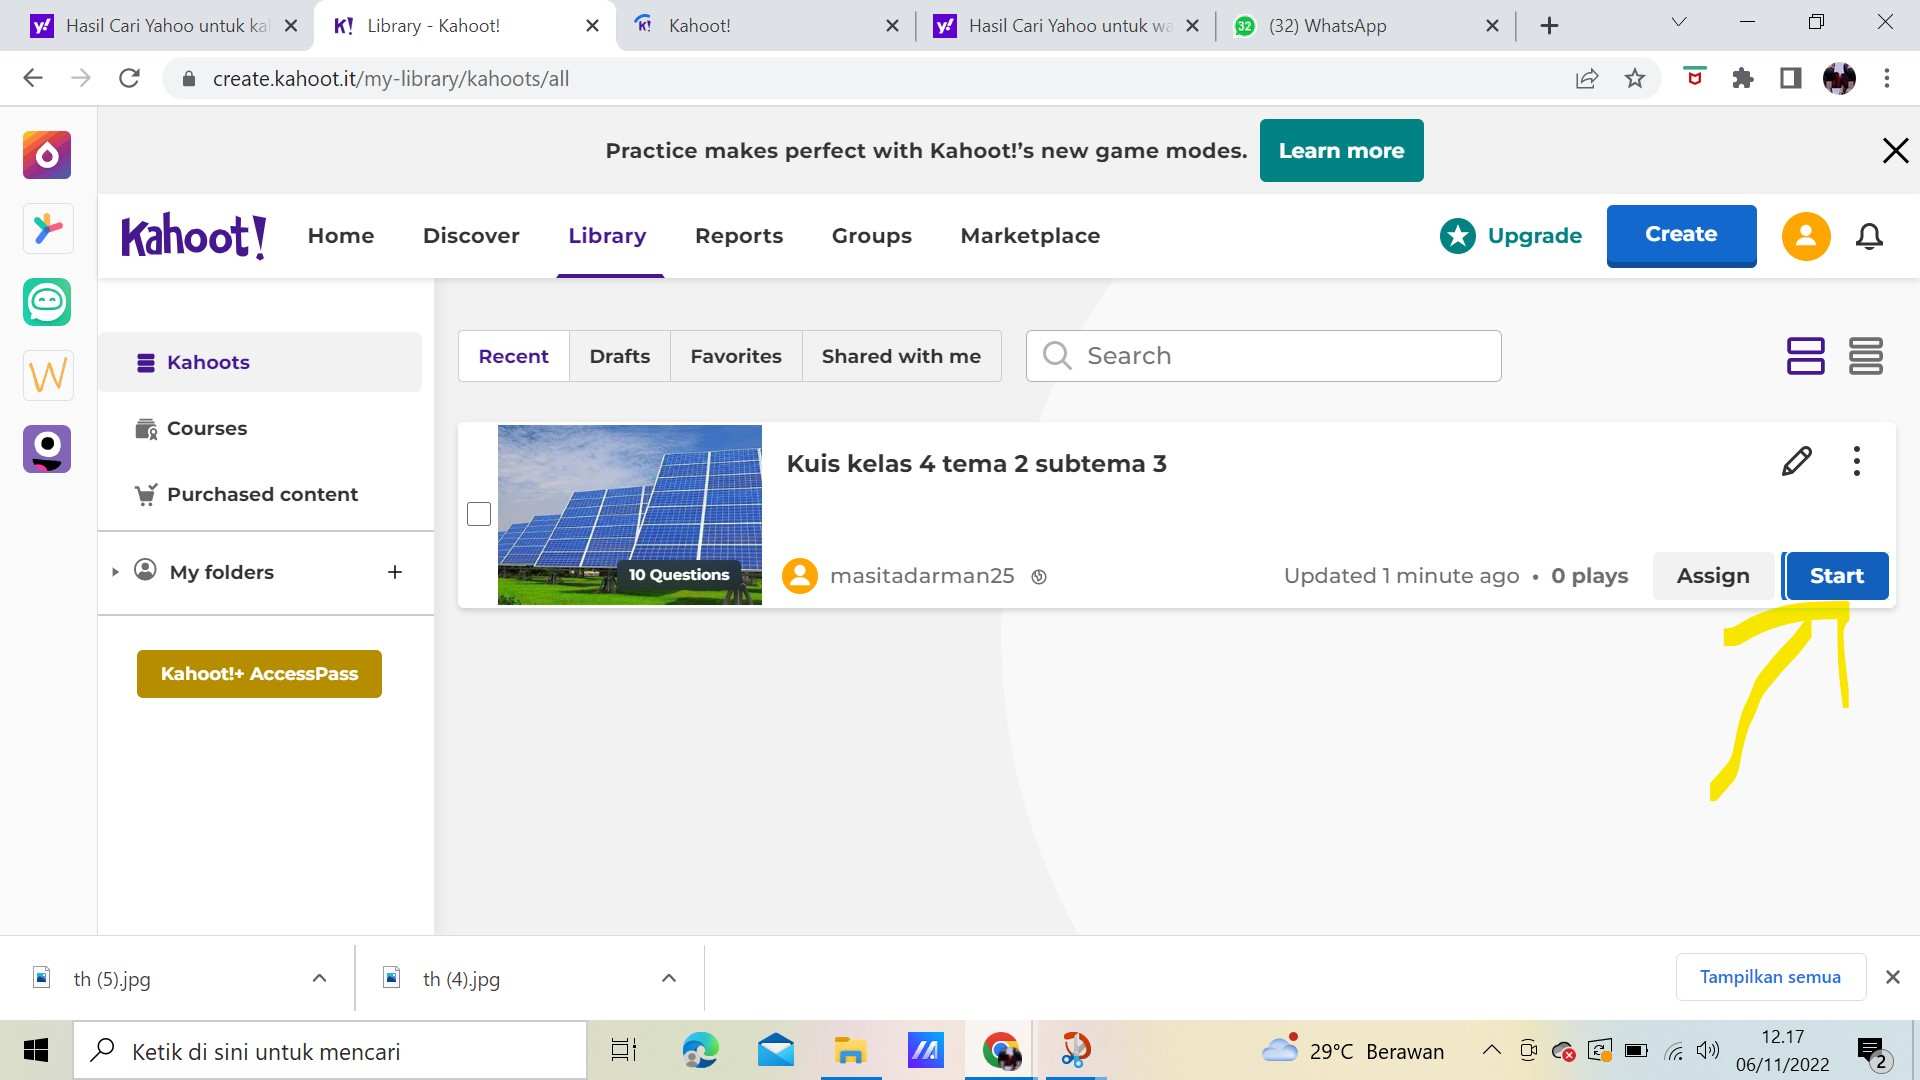The width and height of the screenshot is (1920, 1080).
Task: Click the Start button for the kahoot
Action: (x=1837, y=576)
